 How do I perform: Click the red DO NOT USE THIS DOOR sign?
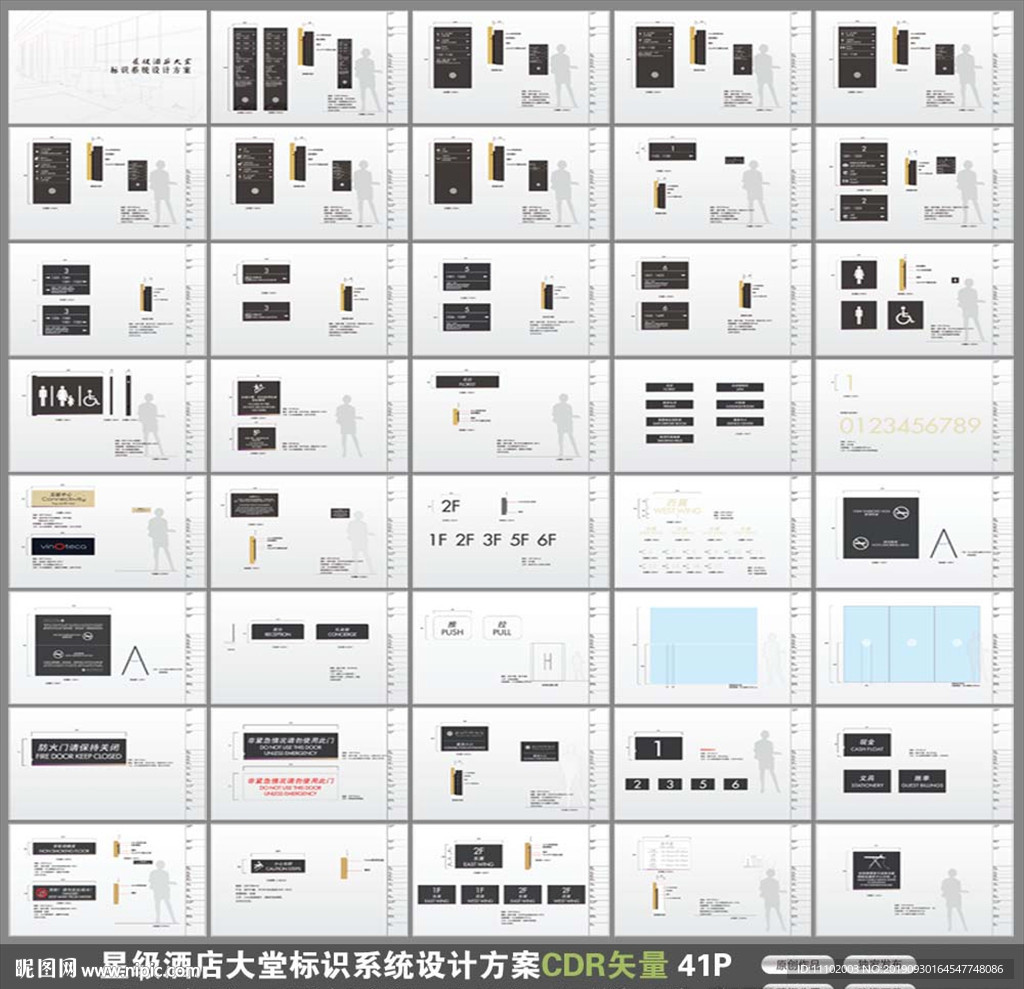290,783
